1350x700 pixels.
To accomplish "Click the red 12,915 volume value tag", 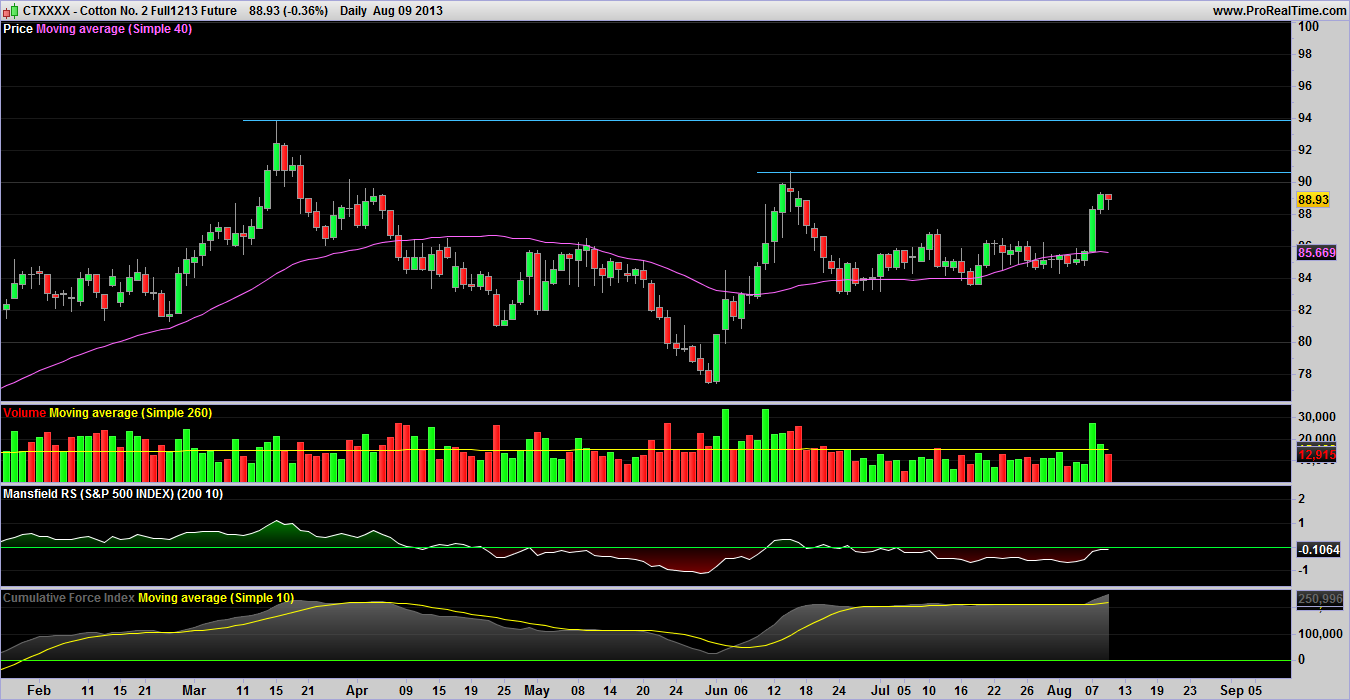I will 1317,455.
